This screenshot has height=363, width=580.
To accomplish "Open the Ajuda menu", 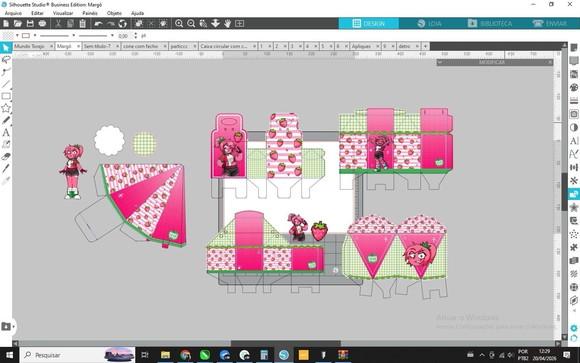I will click(x=137, y=13).
